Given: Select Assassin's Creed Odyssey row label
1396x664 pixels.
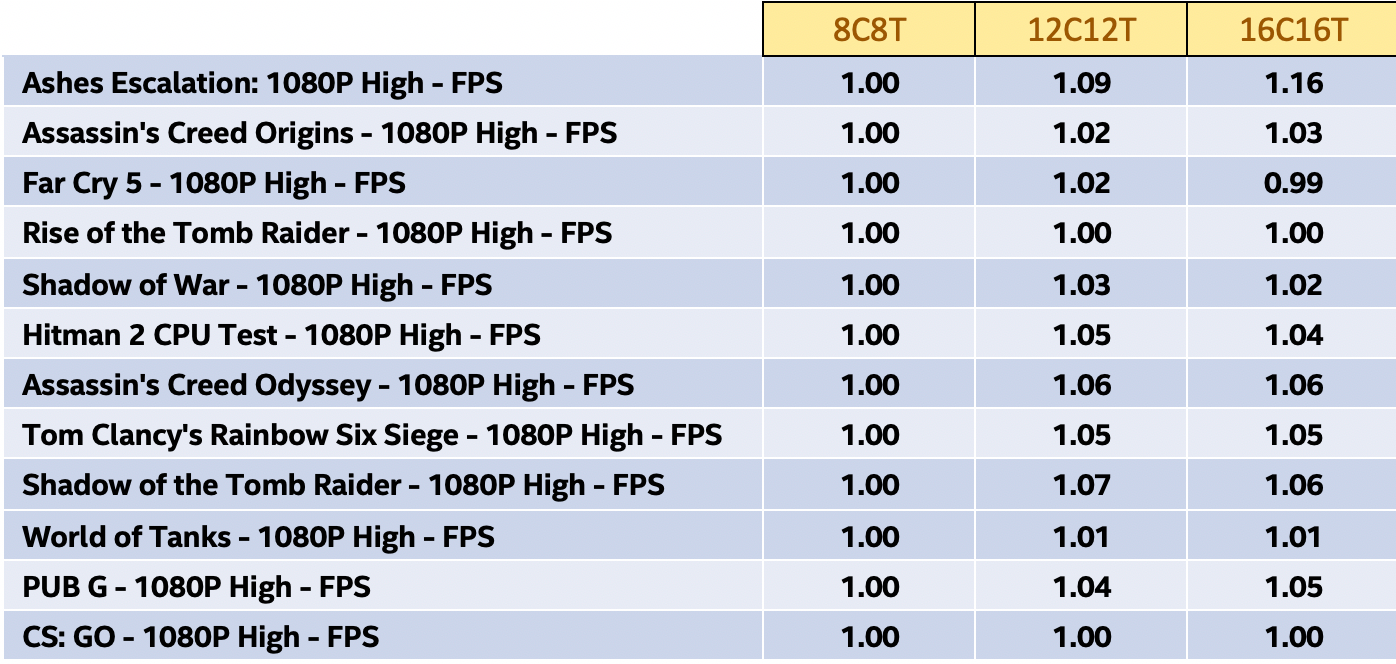Looking at the screenshot, I should point(328,385).
